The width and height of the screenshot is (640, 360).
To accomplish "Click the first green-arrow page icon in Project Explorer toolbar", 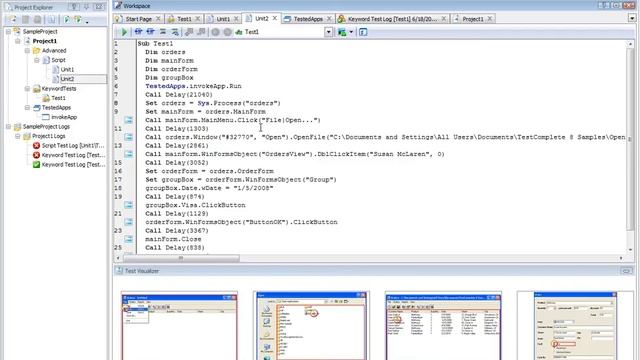I will pos(66,19).
